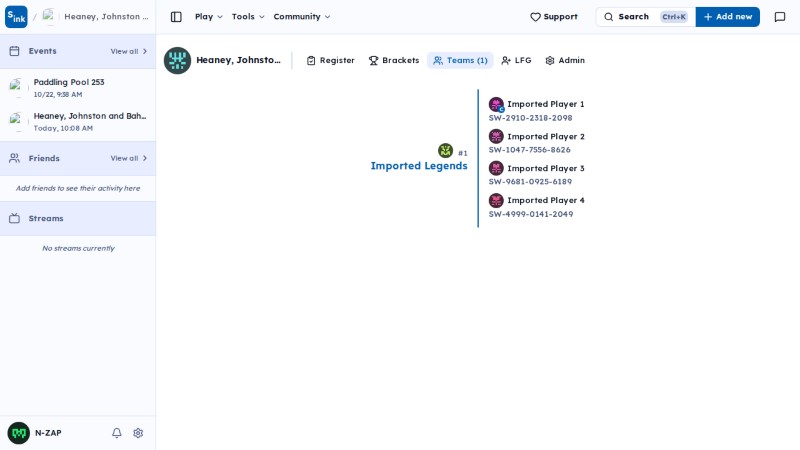This screenshot has width=800, height=450.
Task: Click the Events calendar icon
Action: coord(14,51)
